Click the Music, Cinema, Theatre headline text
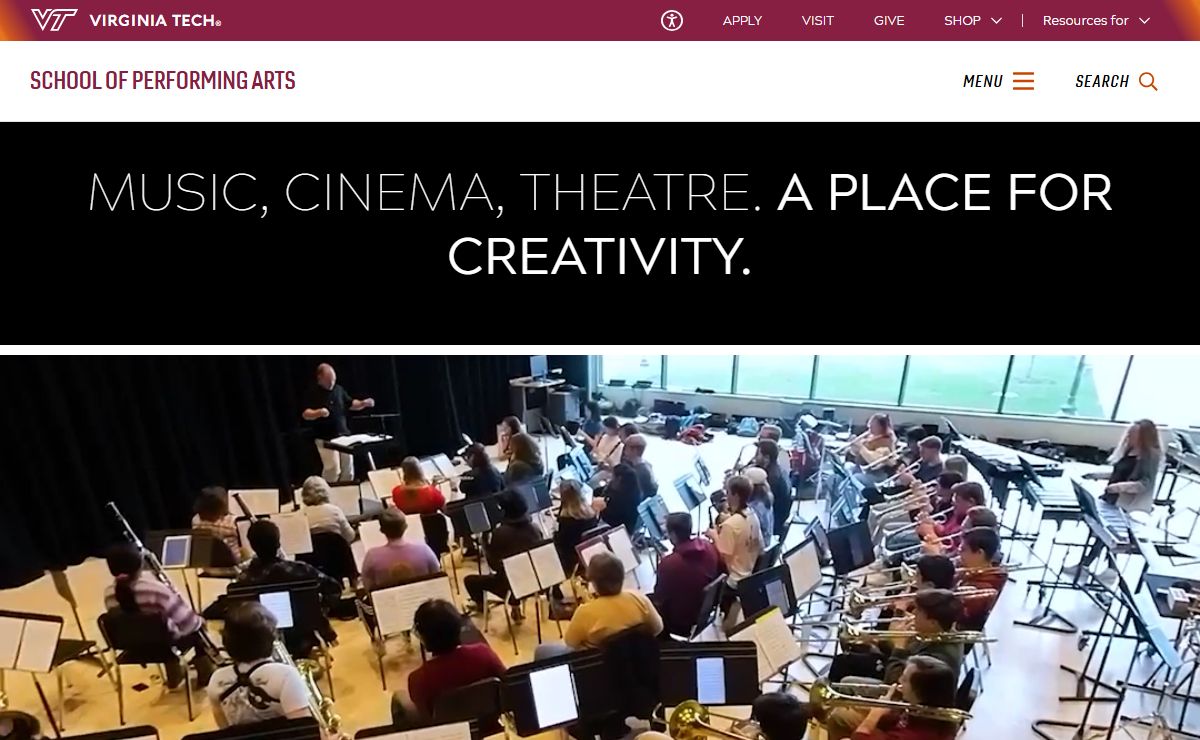 point(424,192)
